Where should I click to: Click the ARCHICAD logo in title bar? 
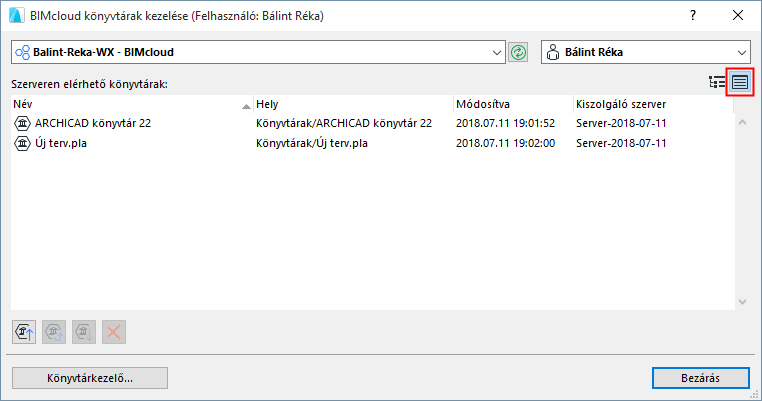(17, 16)
